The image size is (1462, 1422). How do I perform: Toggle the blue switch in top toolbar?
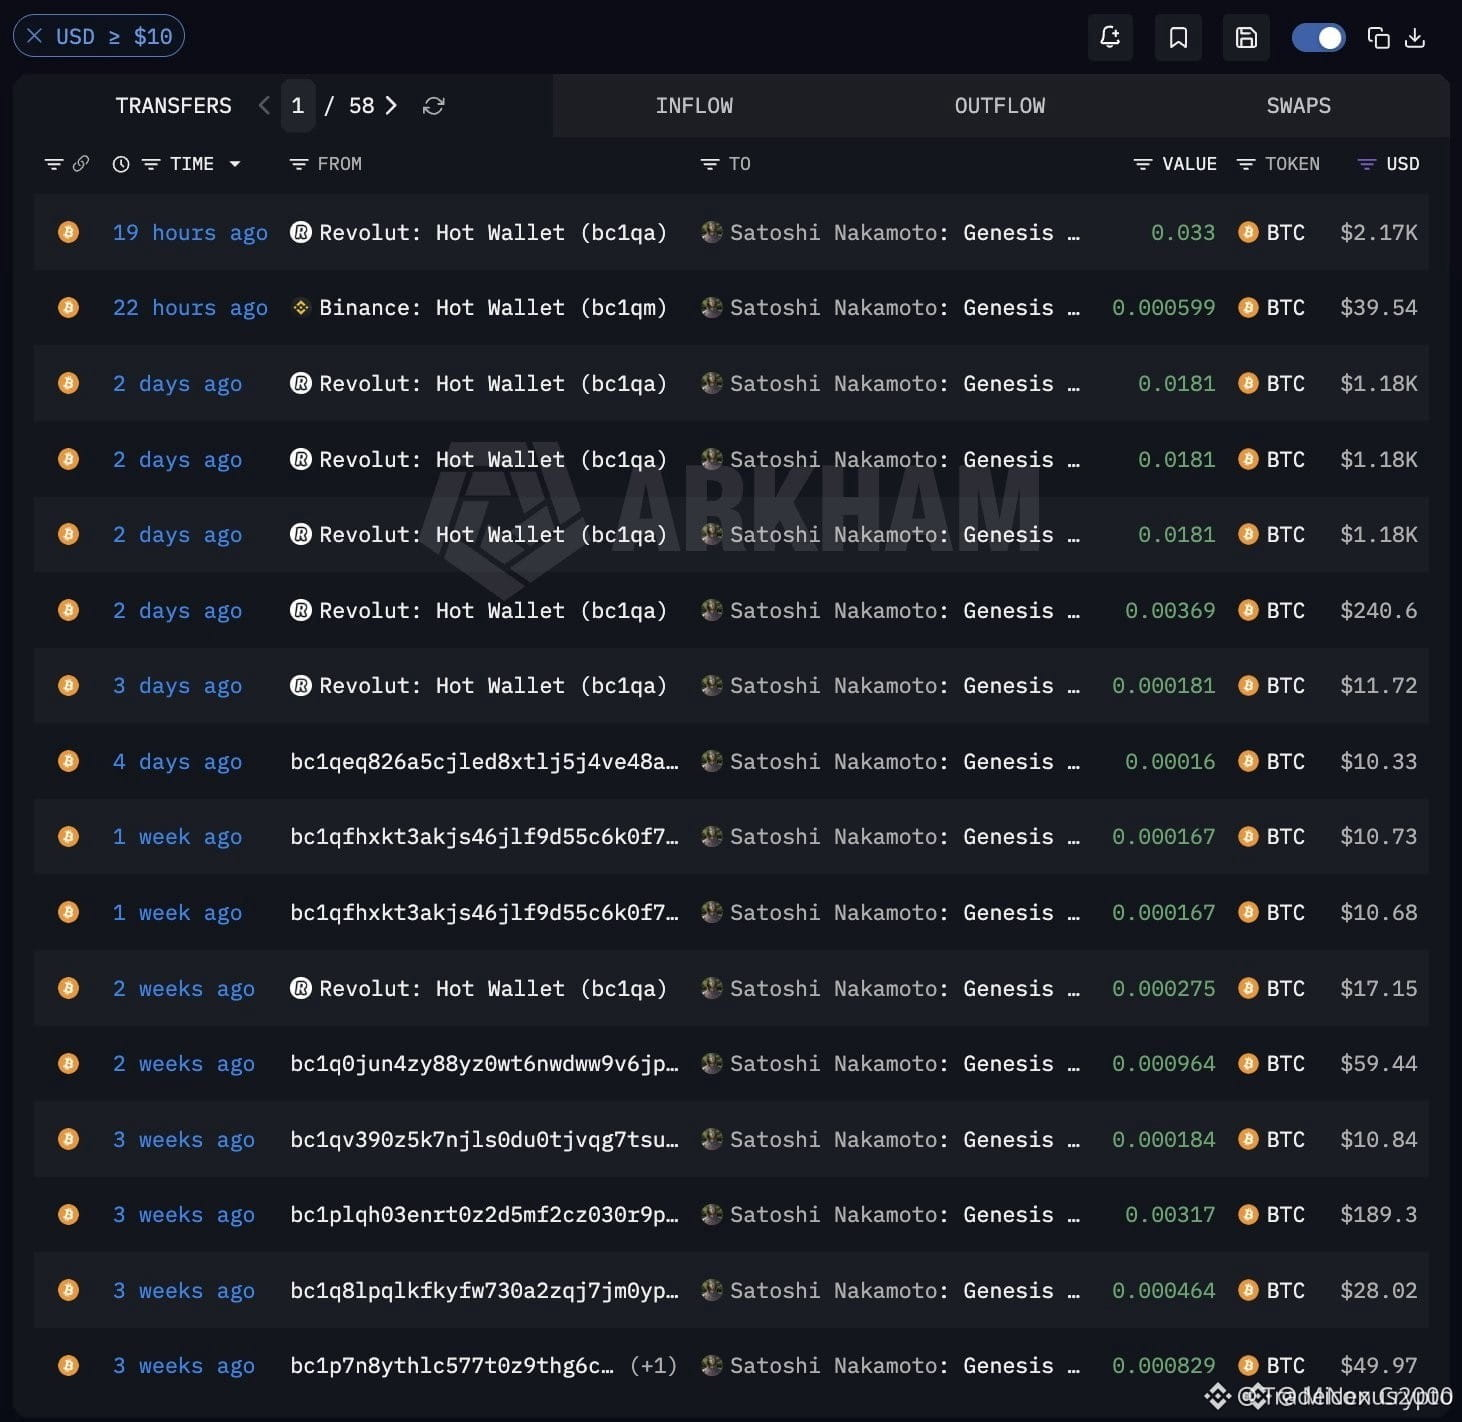coord(1318,38)
